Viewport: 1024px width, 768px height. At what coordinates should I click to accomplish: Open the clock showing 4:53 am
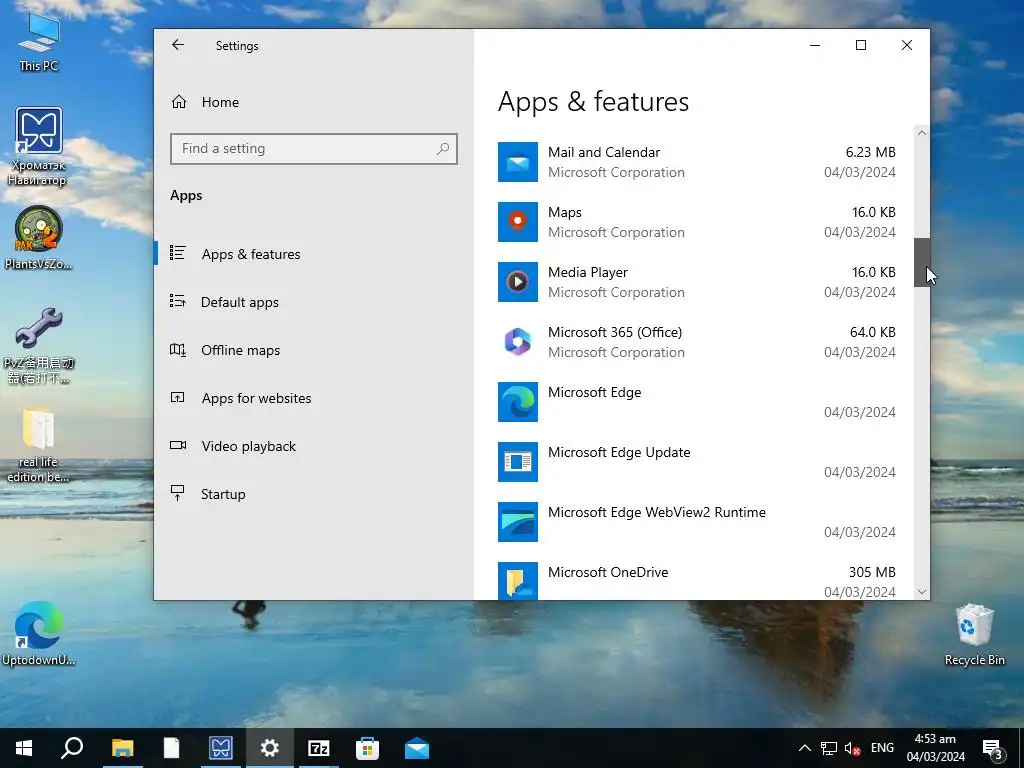[x=935, y=748]
